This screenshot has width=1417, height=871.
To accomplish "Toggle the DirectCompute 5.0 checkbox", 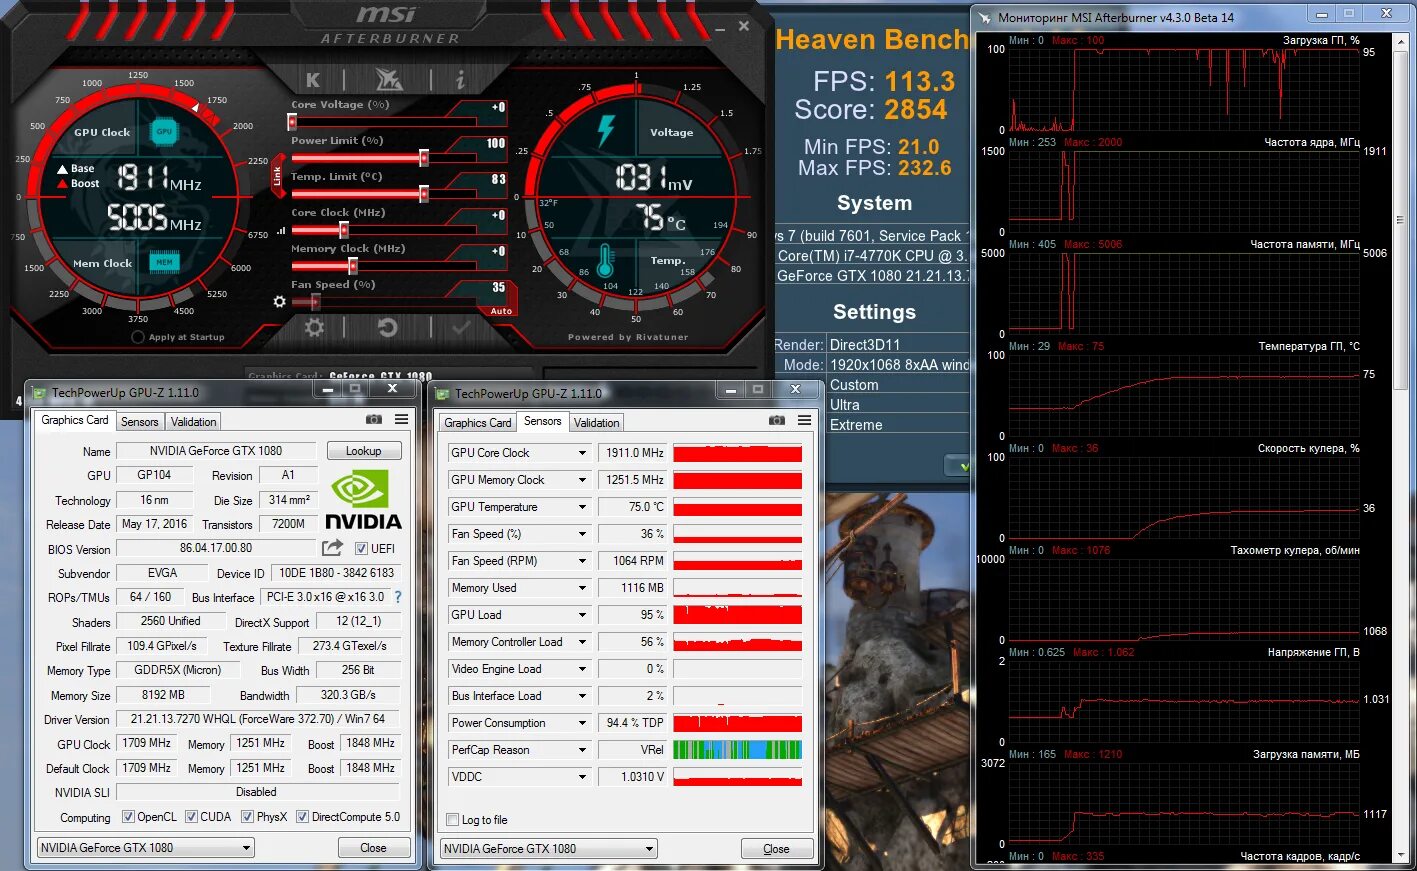I will pos(302,817).
